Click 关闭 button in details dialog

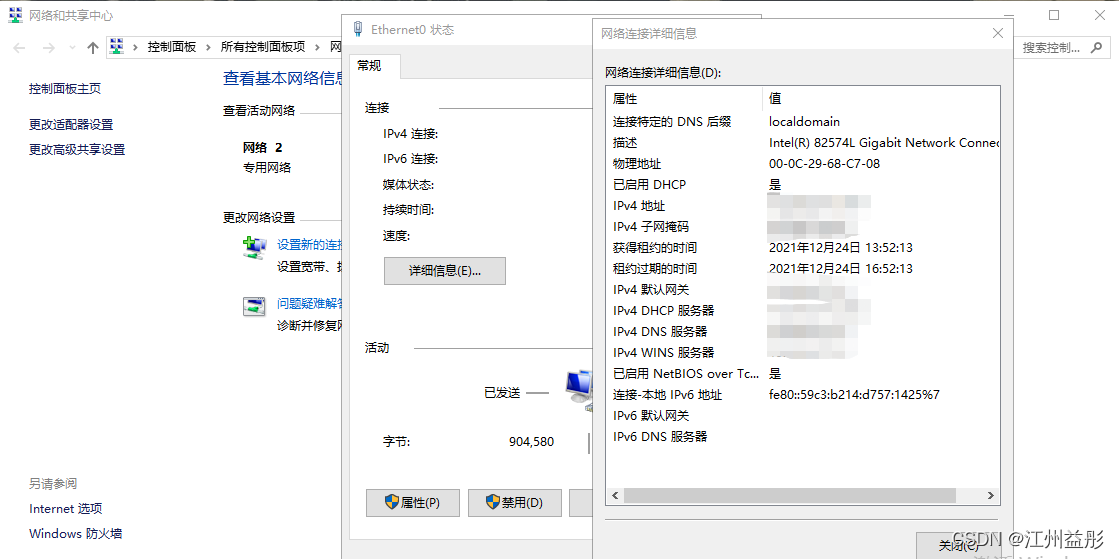click(x=958, y=545)
